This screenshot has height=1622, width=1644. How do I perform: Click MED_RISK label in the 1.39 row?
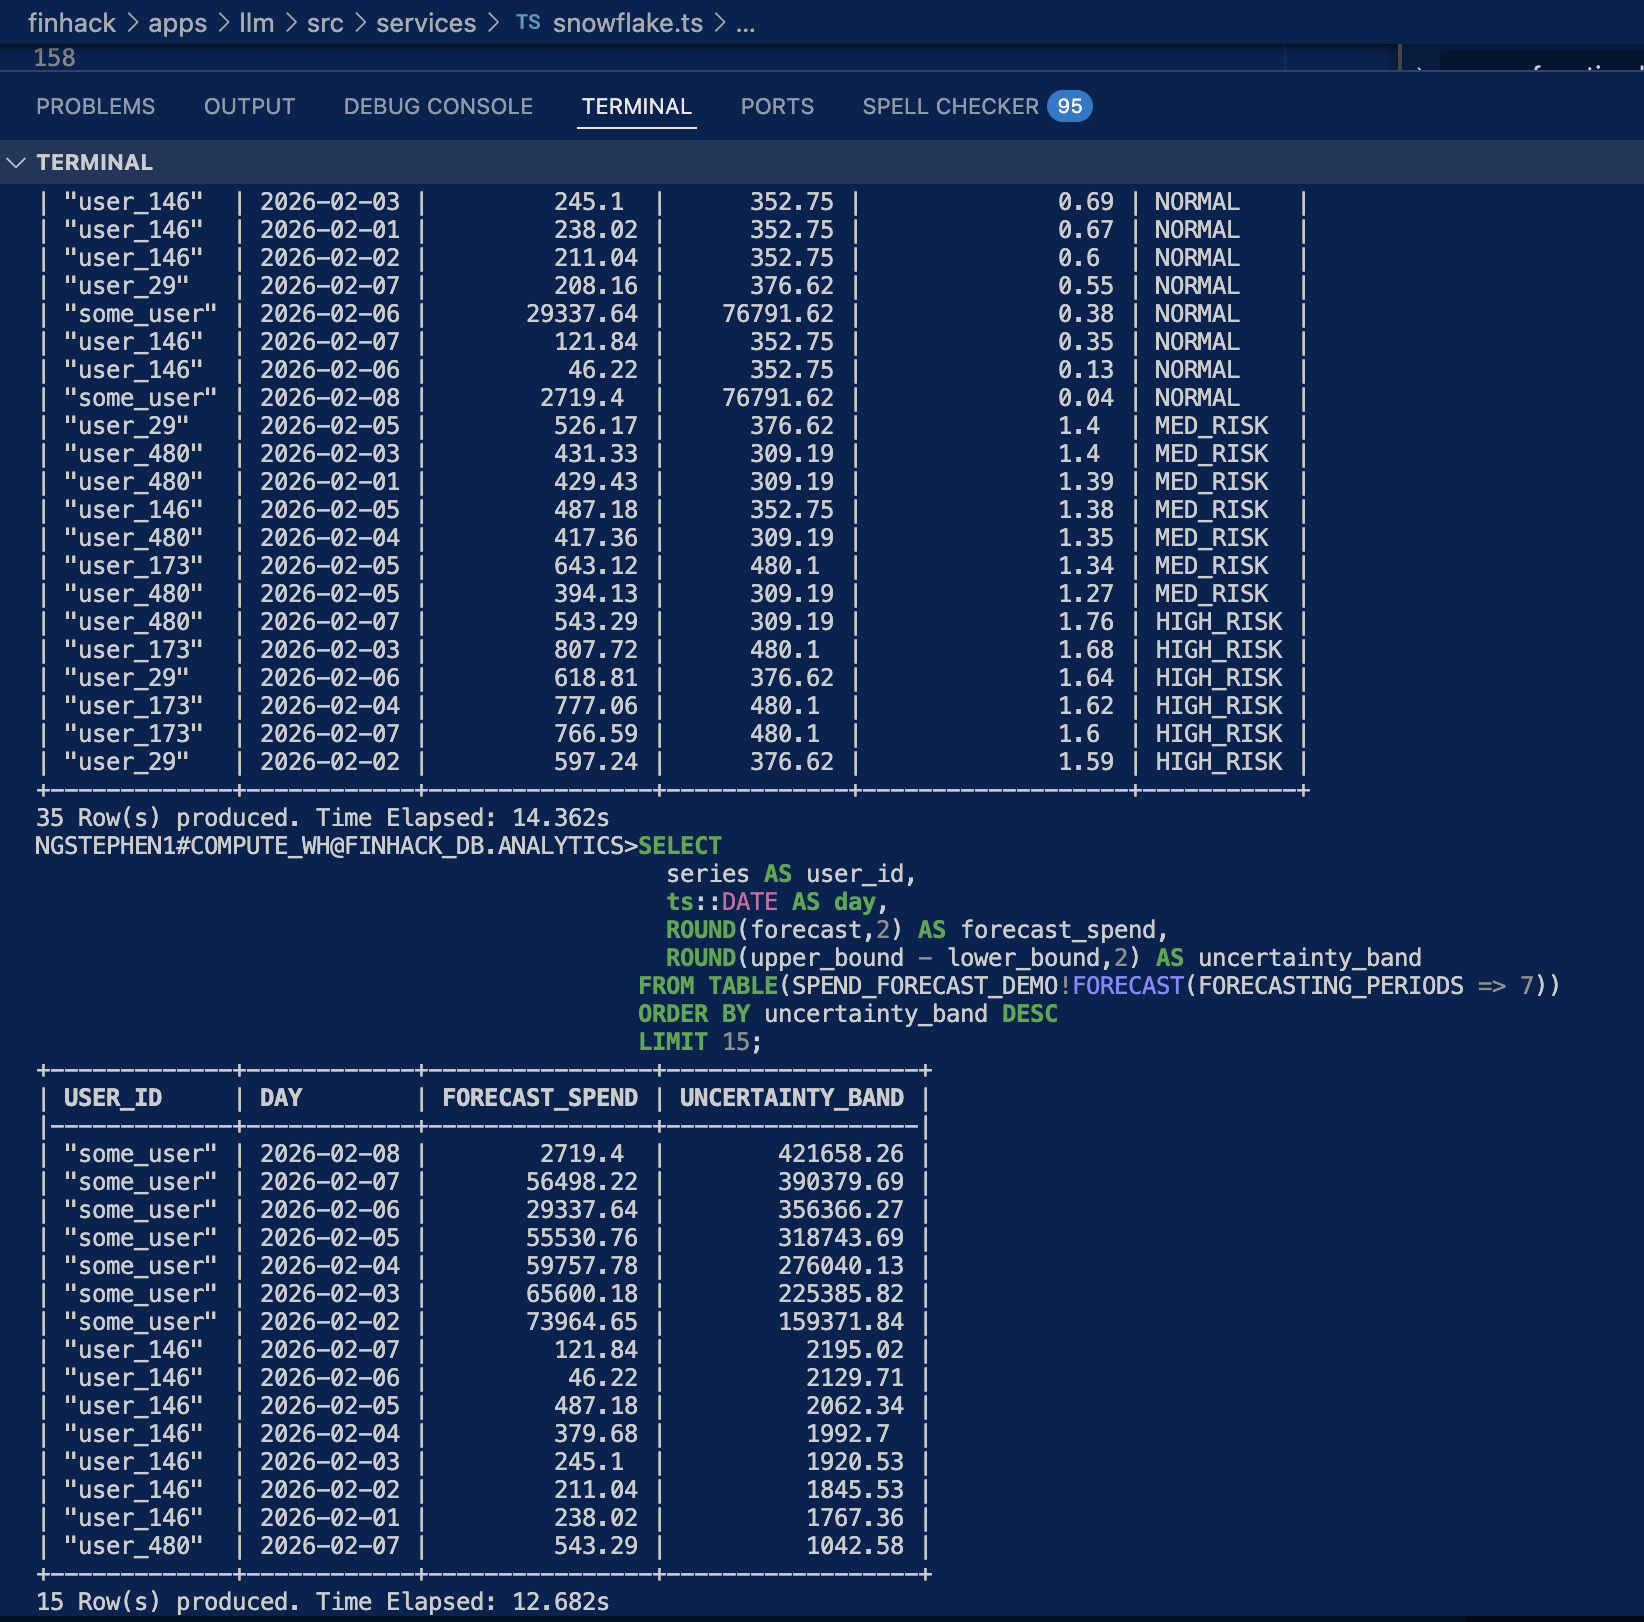click(1211, 482)
